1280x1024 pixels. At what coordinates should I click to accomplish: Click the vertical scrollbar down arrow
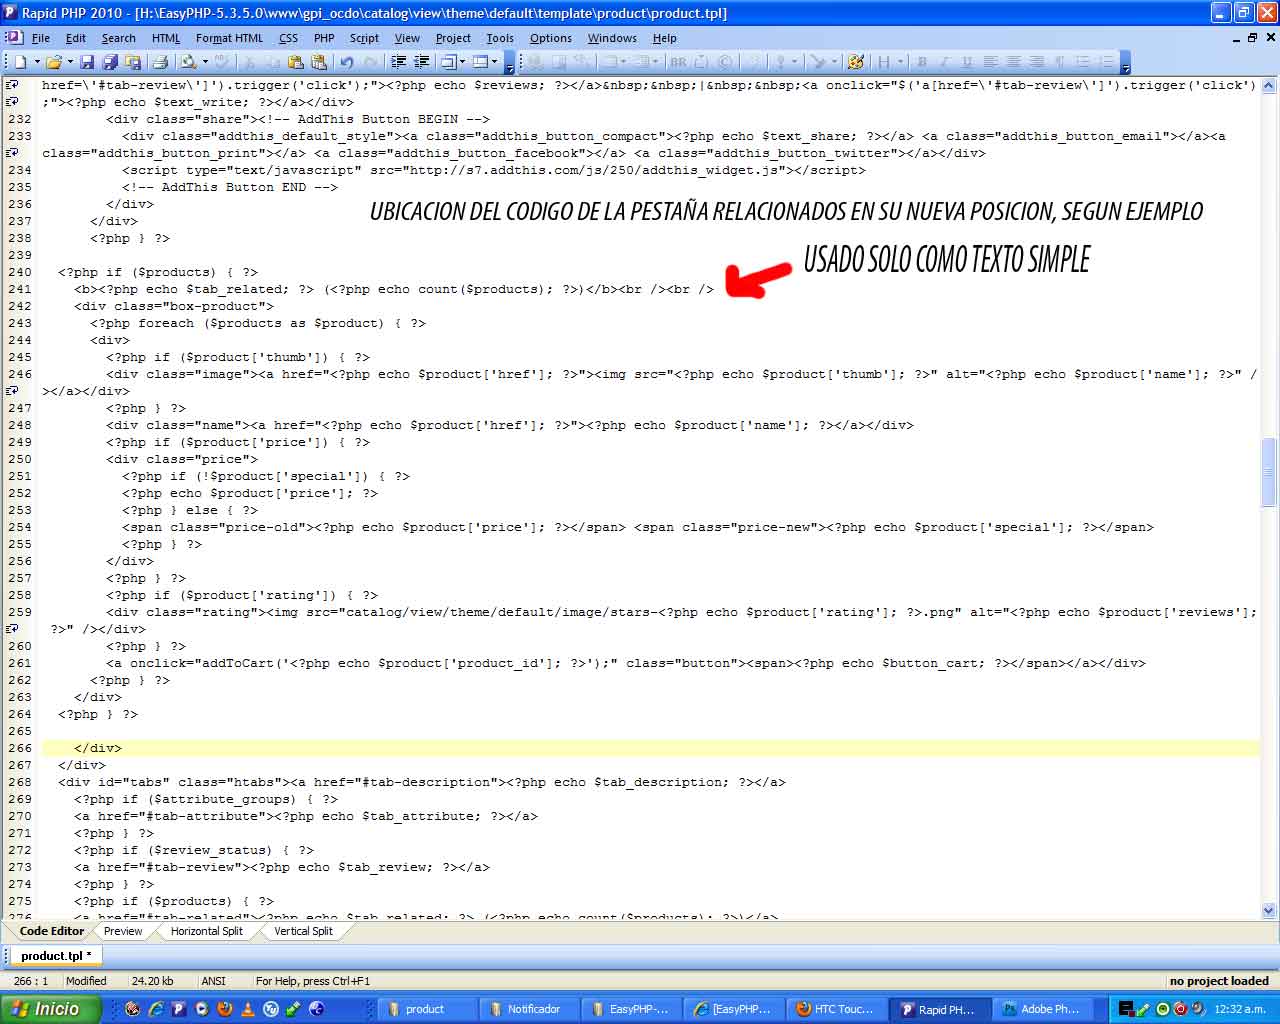click(x=1269, y=911)
